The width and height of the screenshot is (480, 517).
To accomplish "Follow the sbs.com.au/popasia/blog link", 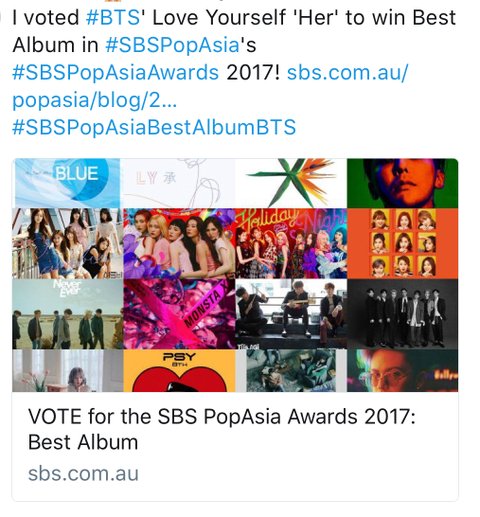I will (210, 86).
